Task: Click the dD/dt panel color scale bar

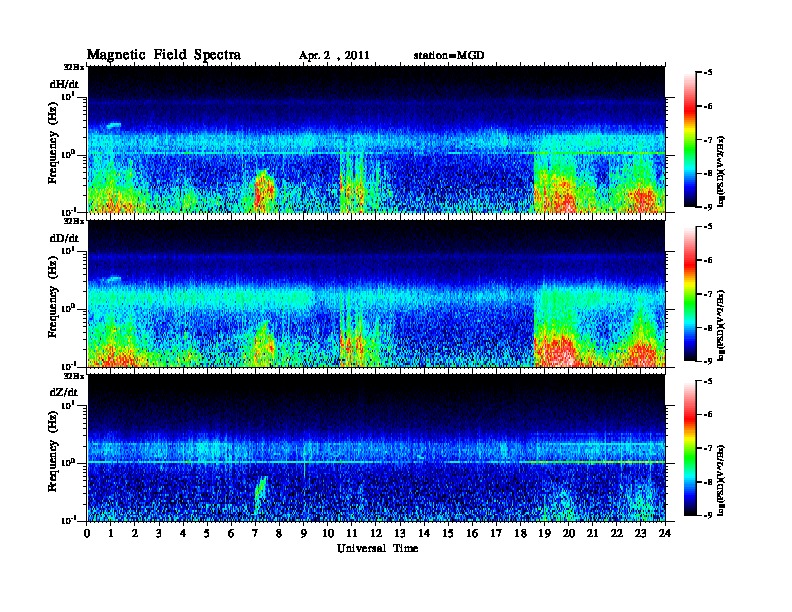Action: 690,293
